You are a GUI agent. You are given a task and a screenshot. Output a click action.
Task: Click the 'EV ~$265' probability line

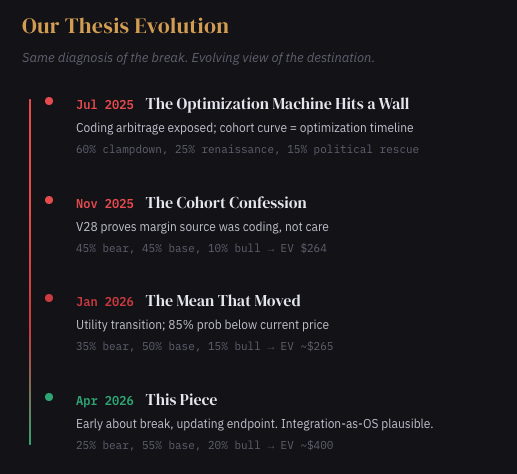(205, 346)
